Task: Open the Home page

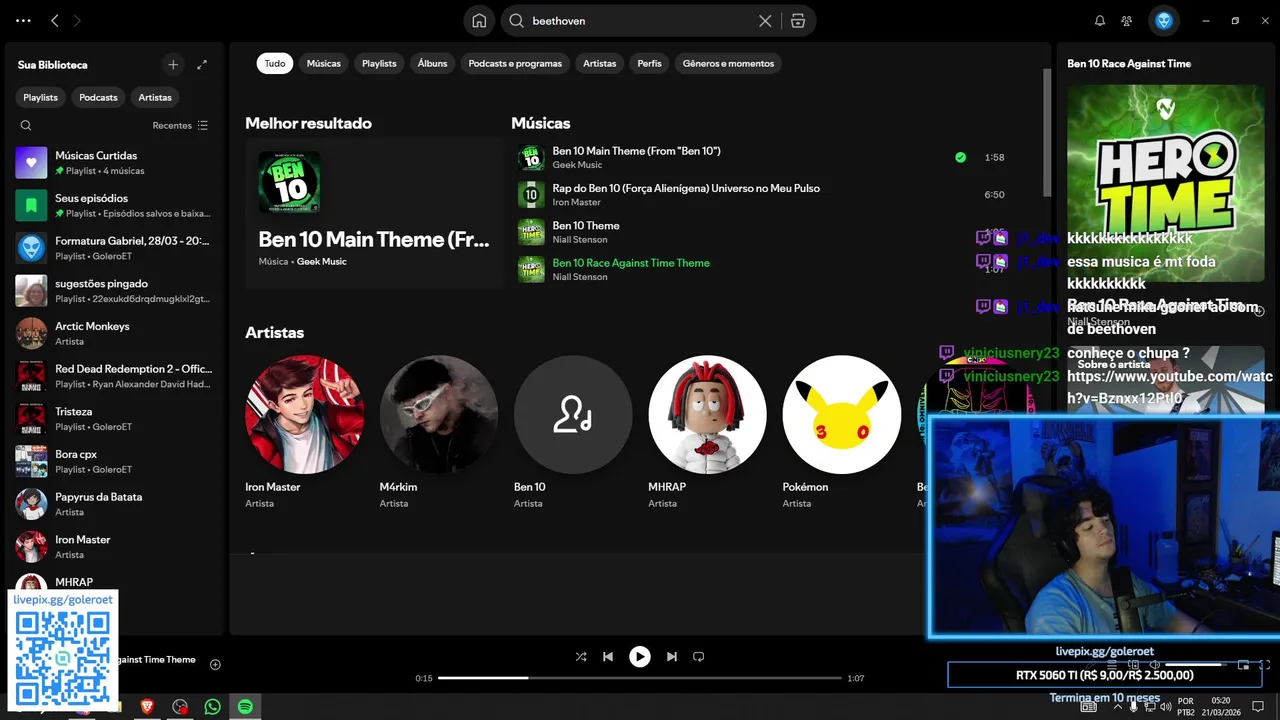Action: coord(479,20)
